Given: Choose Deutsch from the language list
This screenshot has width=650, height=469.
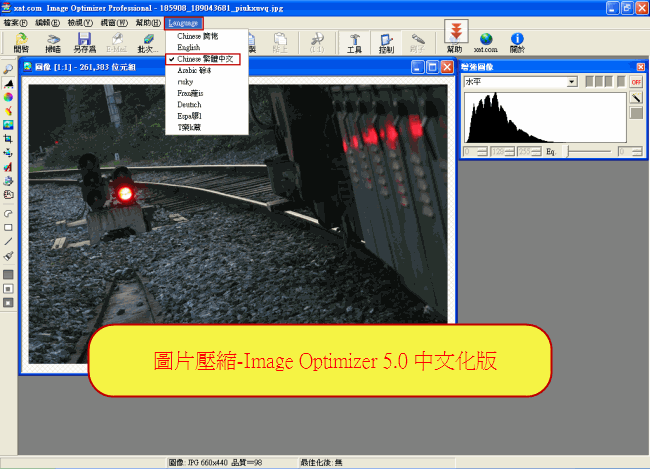Looking at the screenshot, I should click(x=191, y=102).
